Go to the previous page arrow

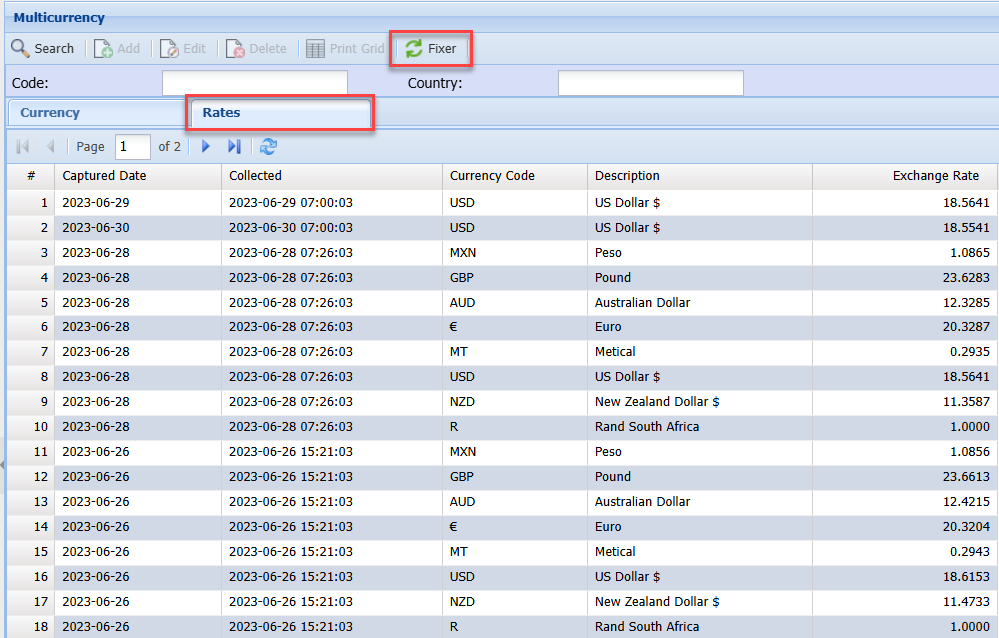point(50,146)
